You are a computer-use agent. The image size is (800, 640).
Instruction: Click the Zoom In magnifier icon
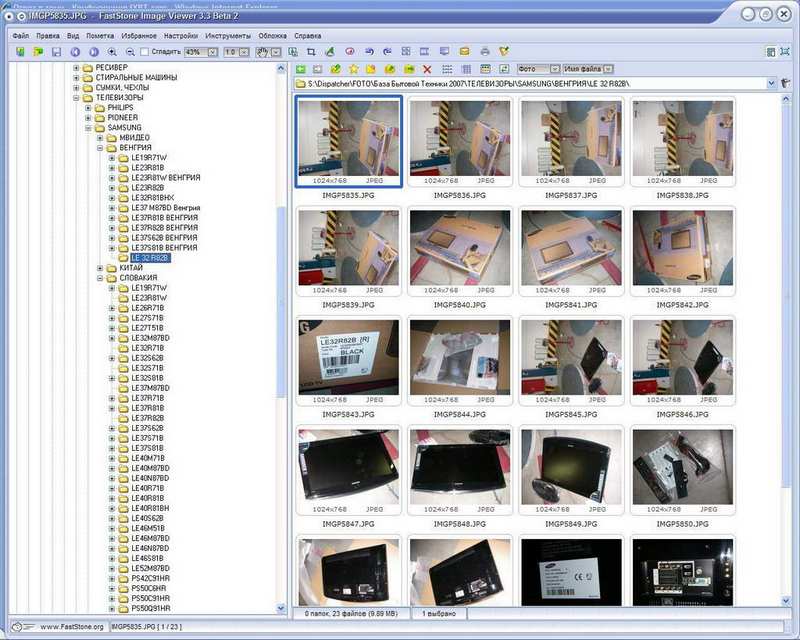(x=112, y=51)
